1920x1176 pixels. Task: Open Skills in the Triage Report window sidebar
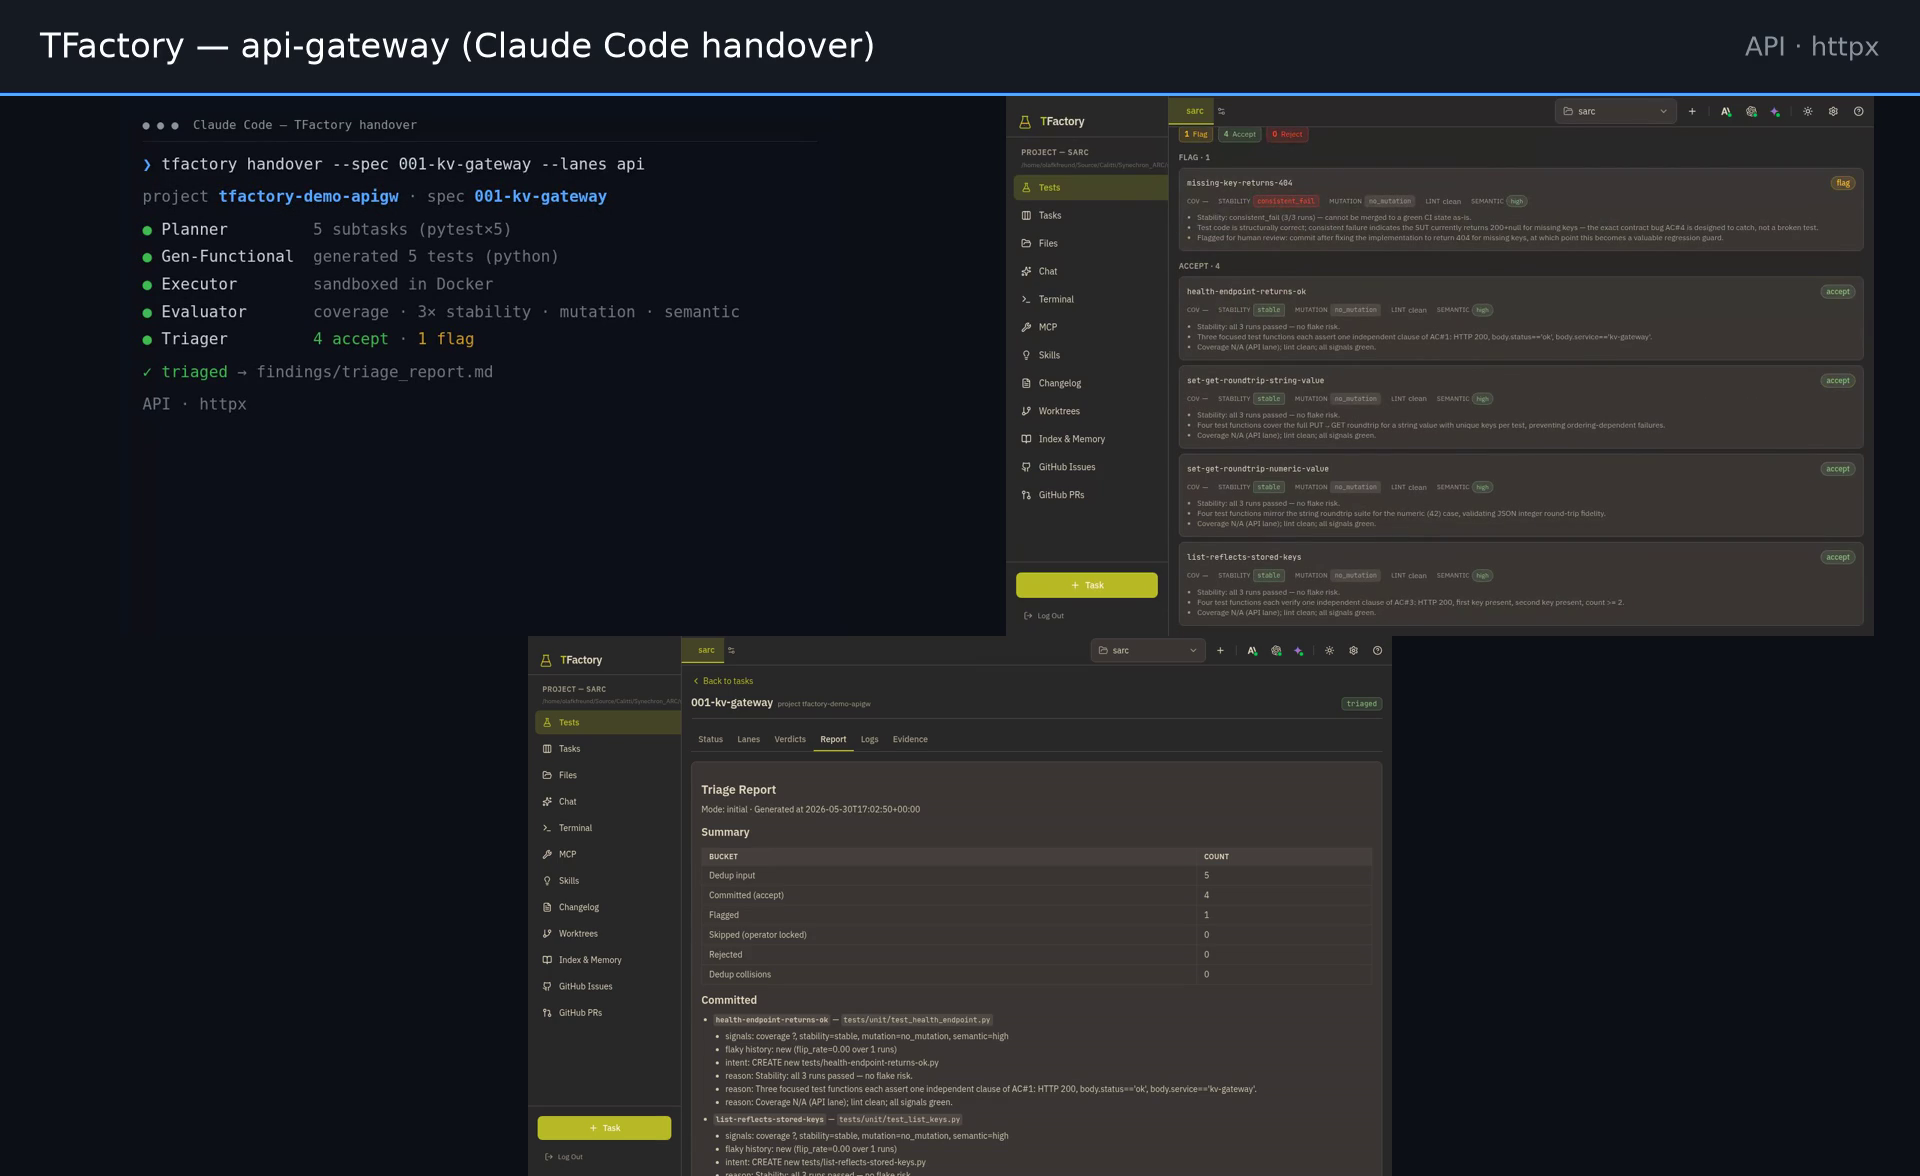tap(608, 881)
